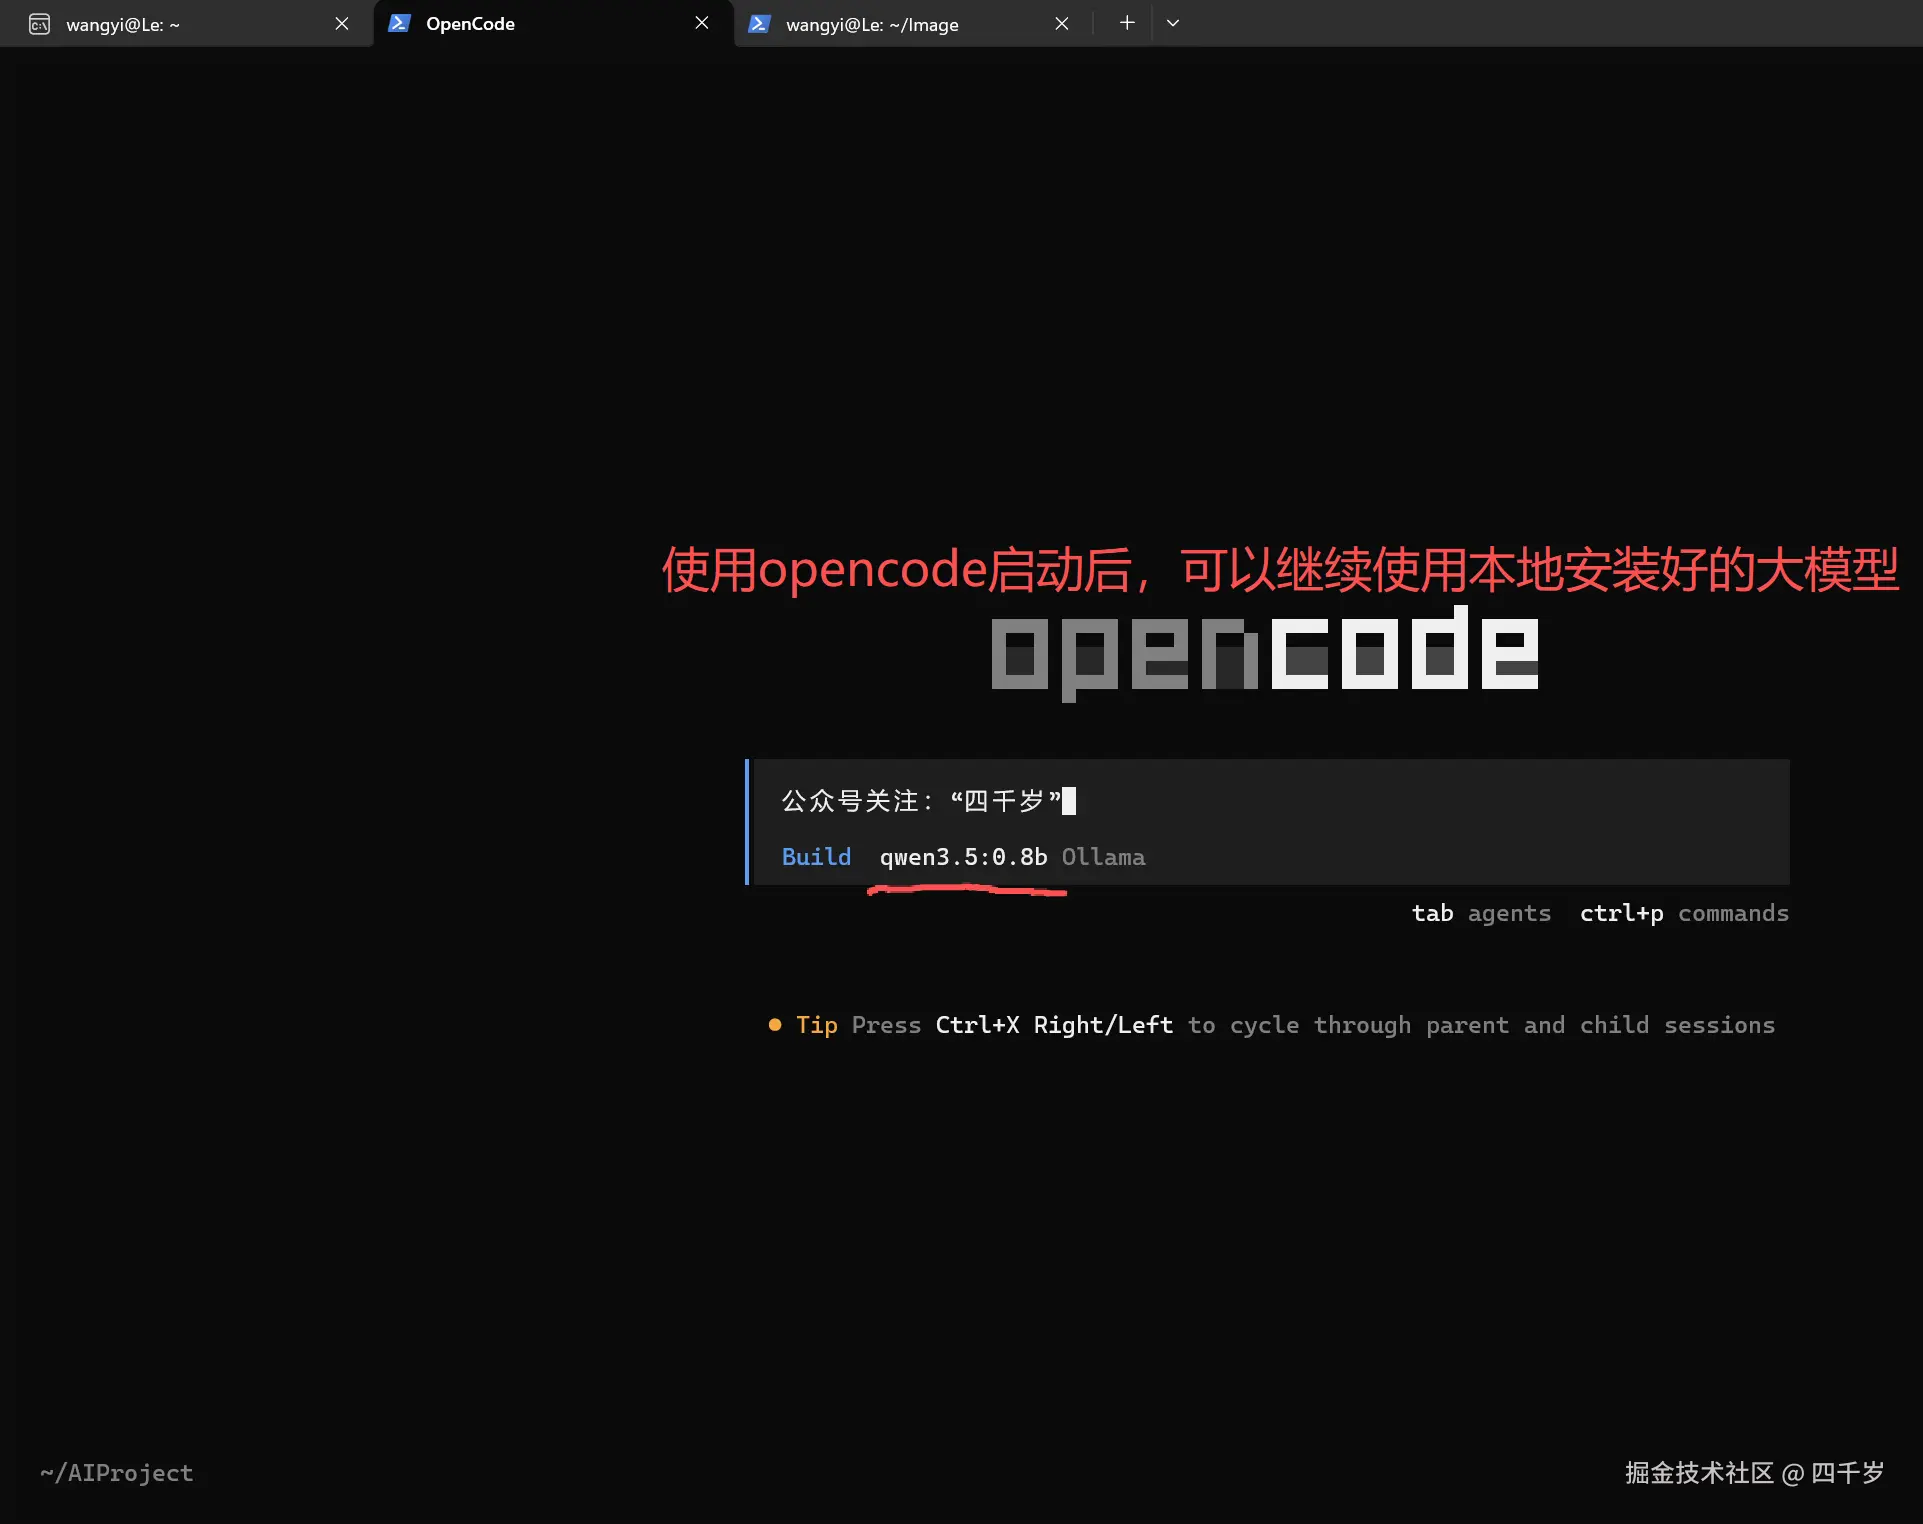
Task: Open the terminal tab list dropdown chevron
Action: 1172,22
